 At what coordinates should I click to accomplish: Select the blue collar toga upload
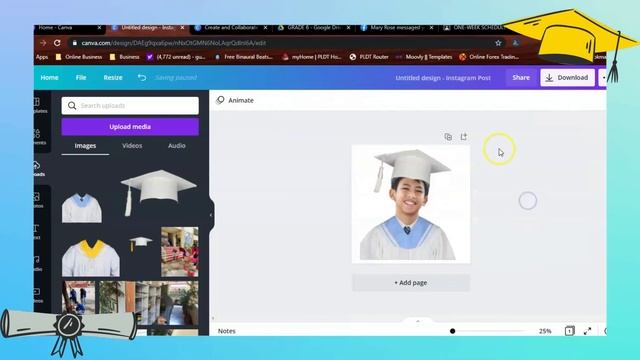pyautogui.click(x=82, y=208)
